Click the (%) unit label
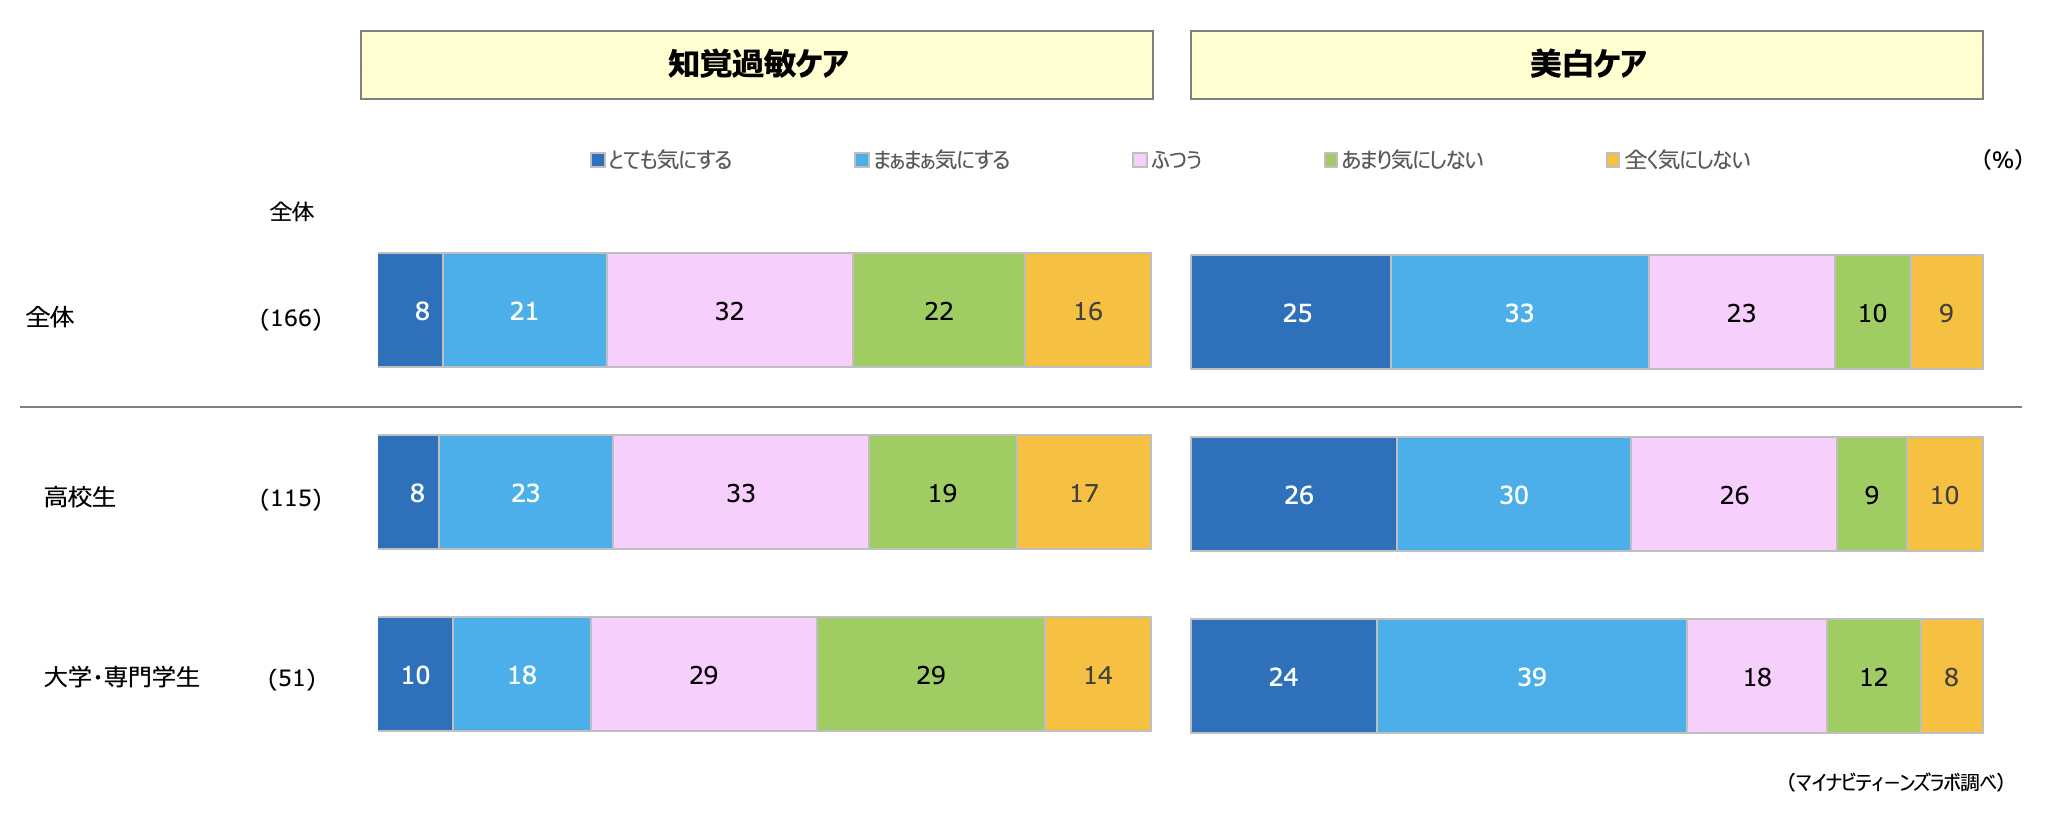 coord(2003,160)
